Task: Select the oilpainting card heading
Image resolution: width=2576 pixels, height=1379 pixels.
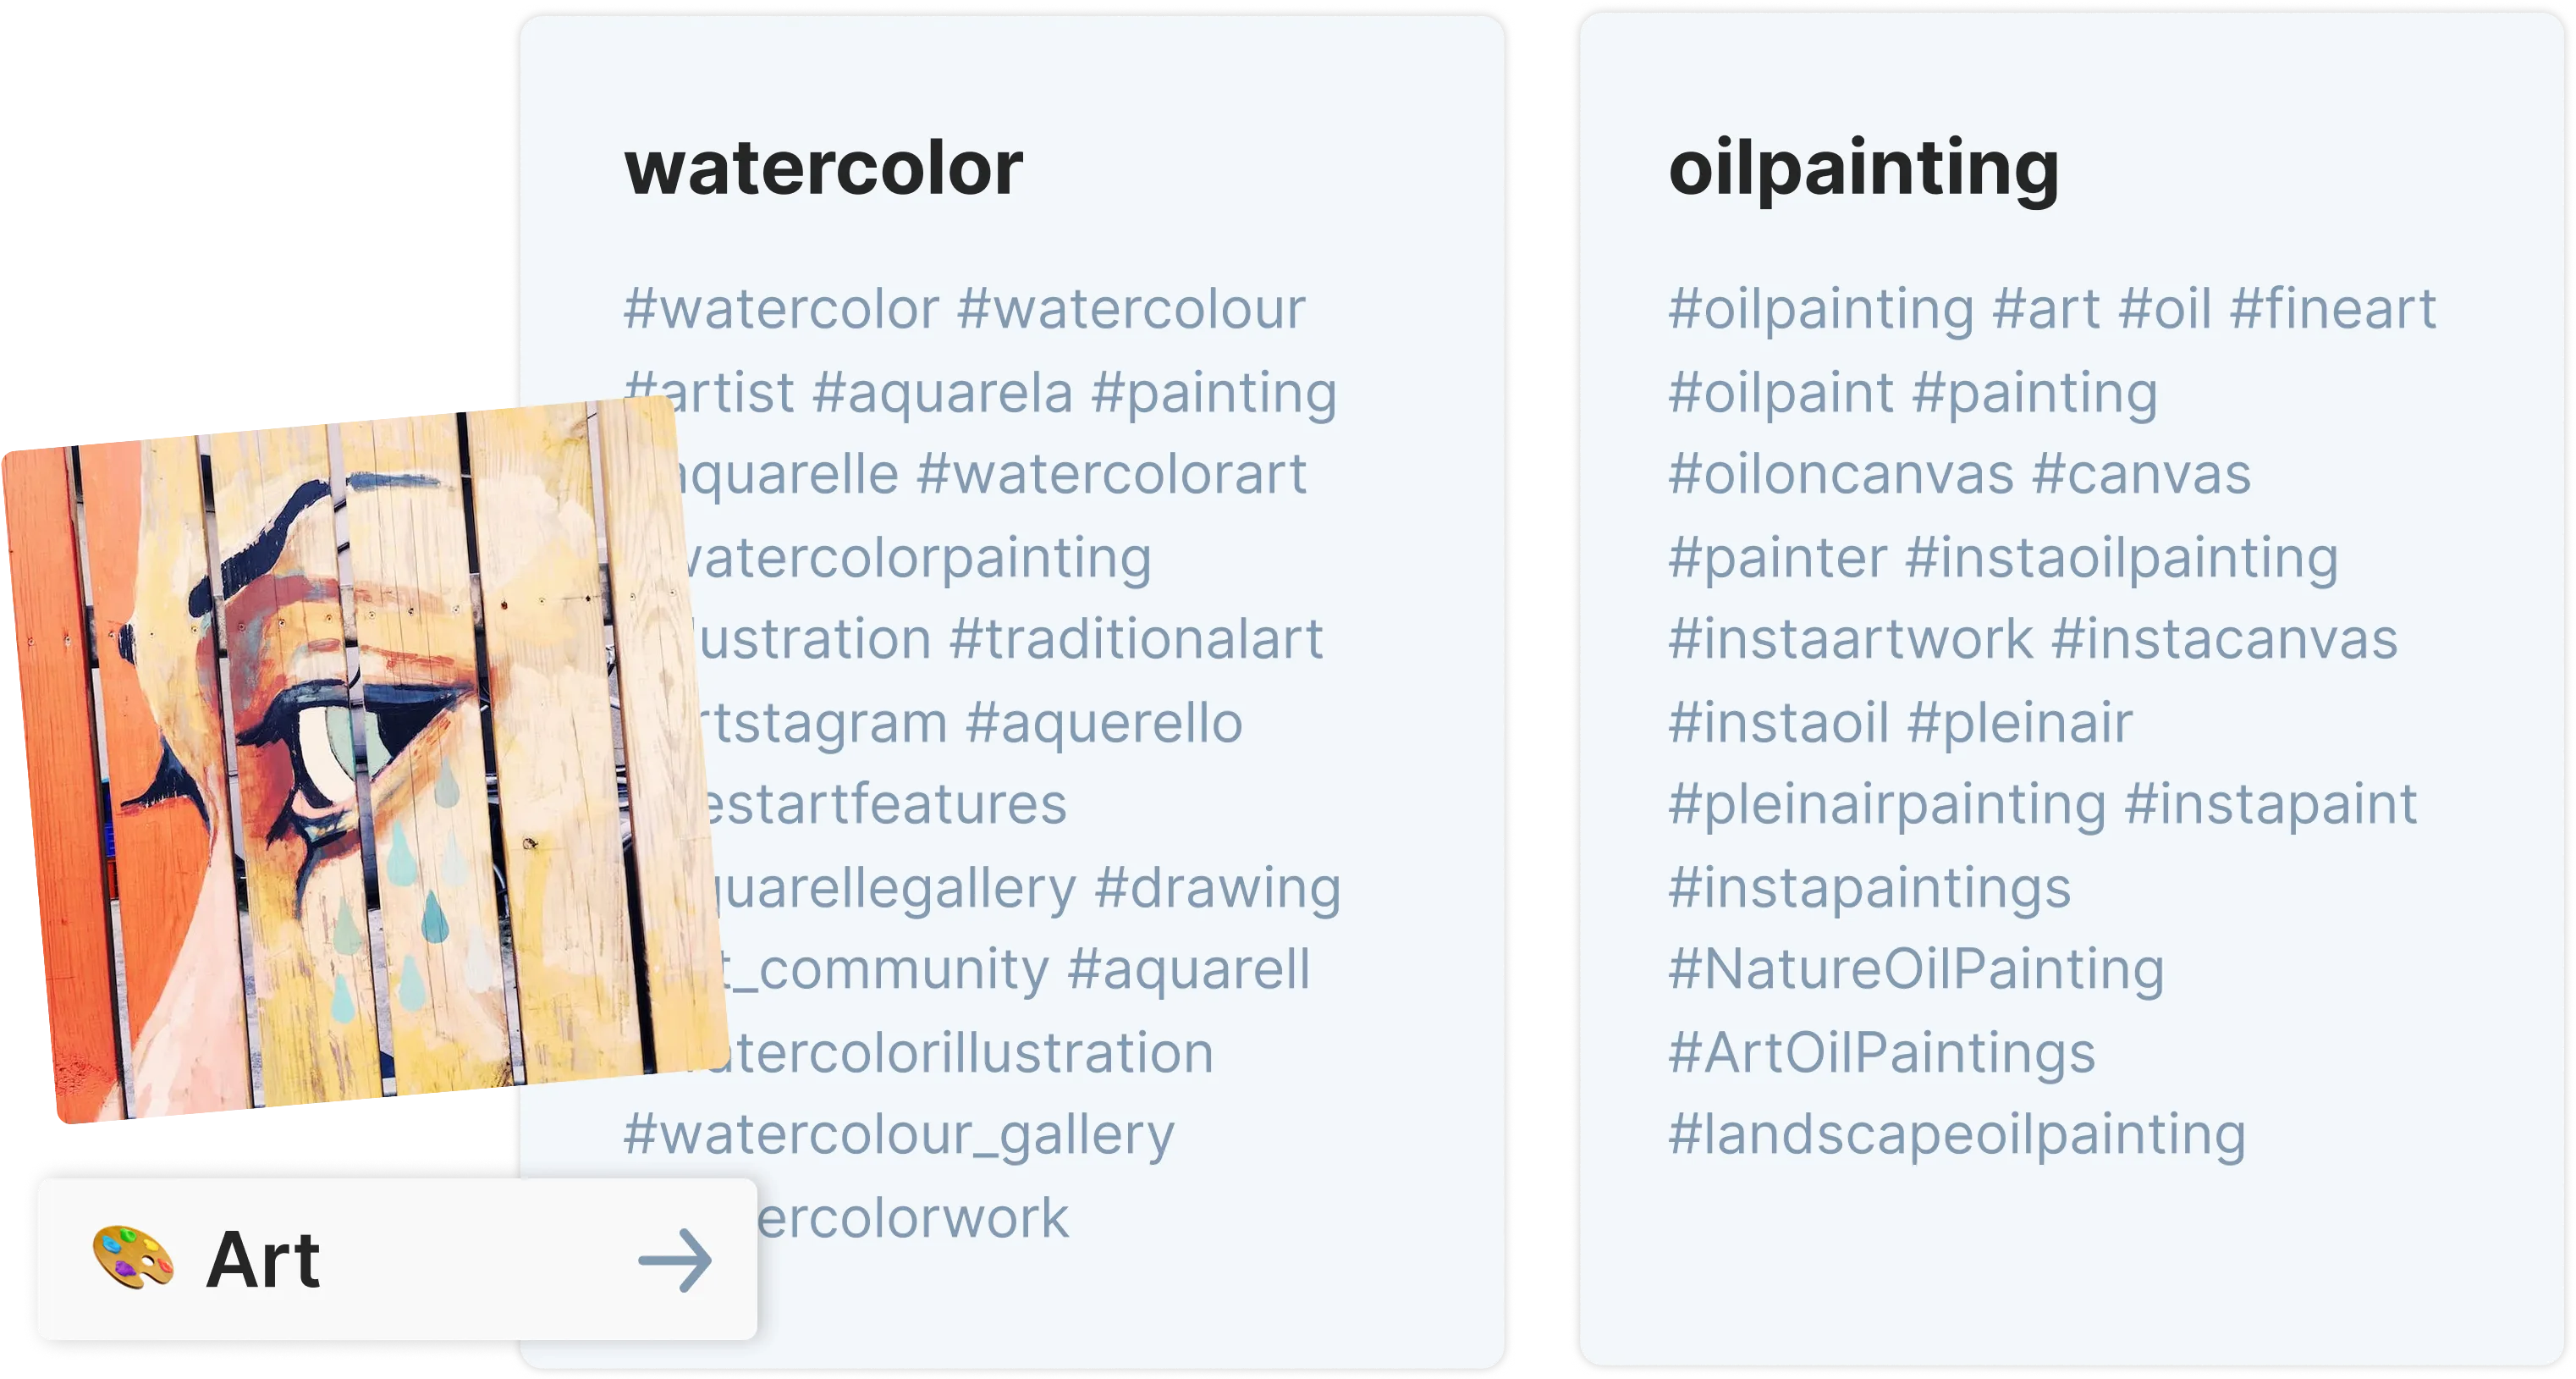Action: [1863, 168]
